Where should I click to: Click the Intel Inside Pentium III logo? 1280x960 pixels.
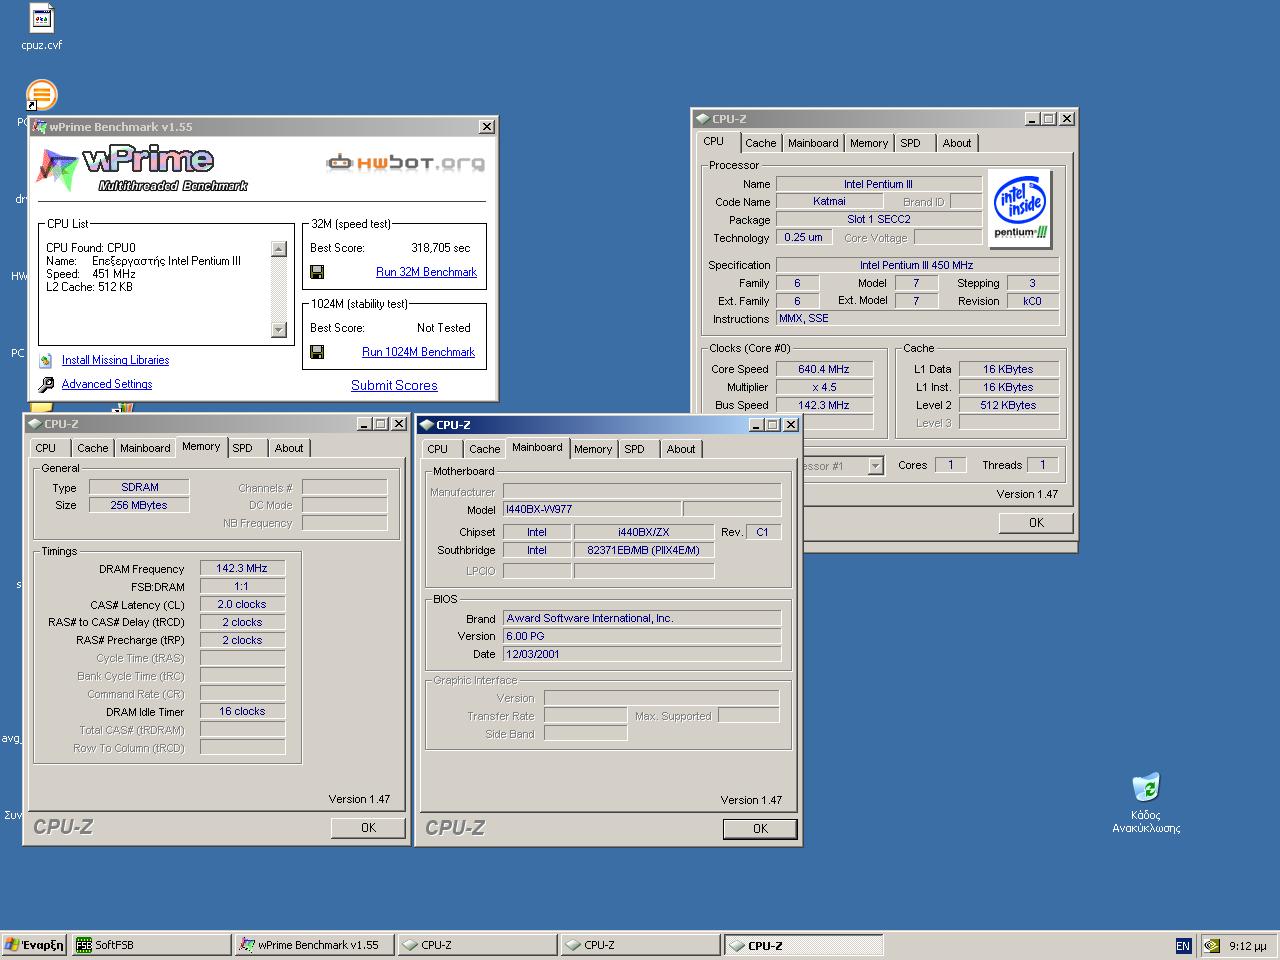click(x=1020, y=209)
